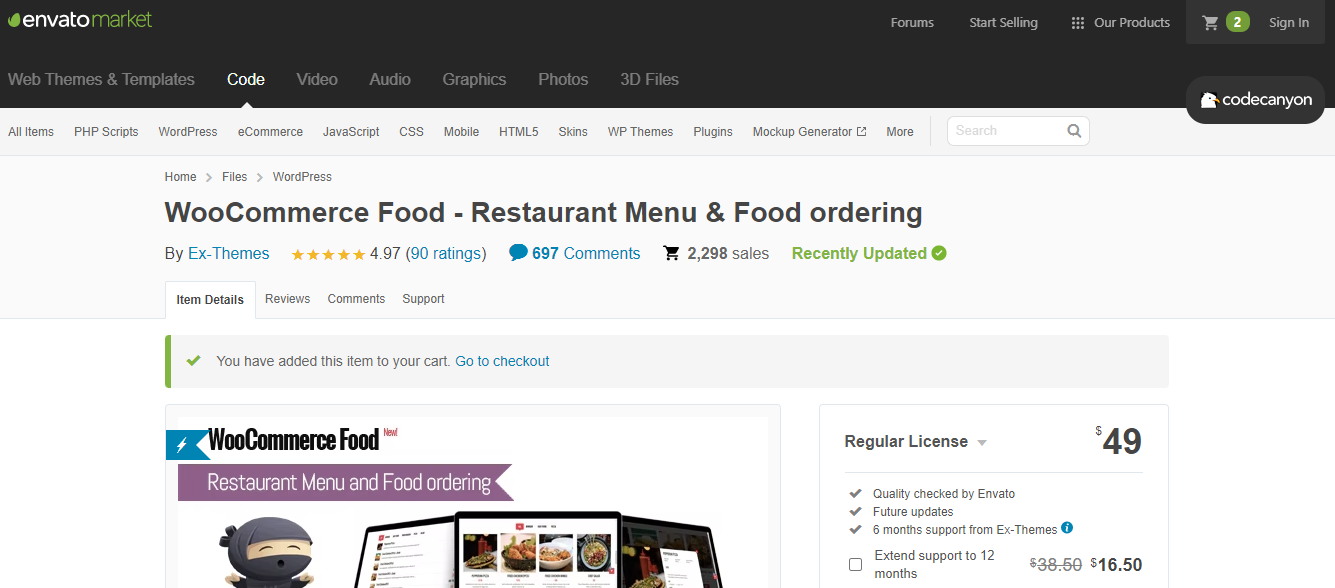Browse PHP Scripts category

106,131
